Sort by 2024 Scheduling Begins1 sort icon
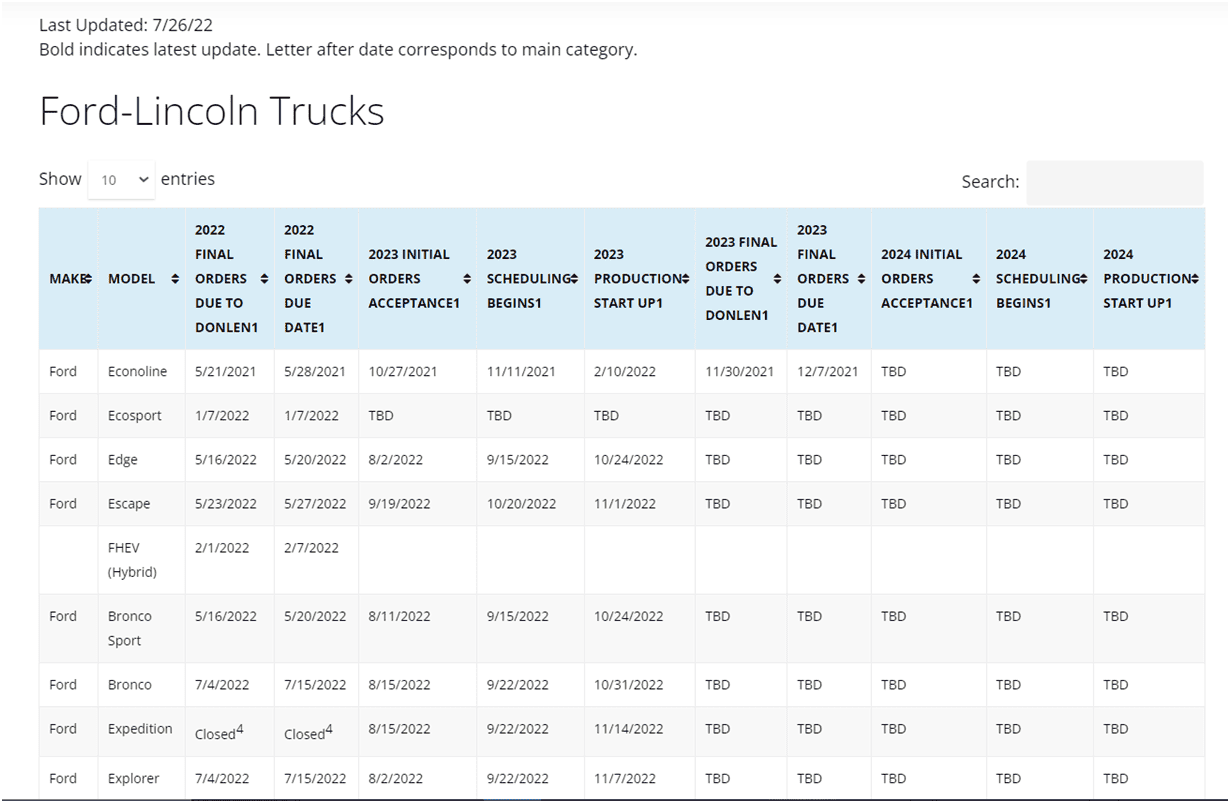This screenshot has width=1230, height=803. tap(1083, 279)
